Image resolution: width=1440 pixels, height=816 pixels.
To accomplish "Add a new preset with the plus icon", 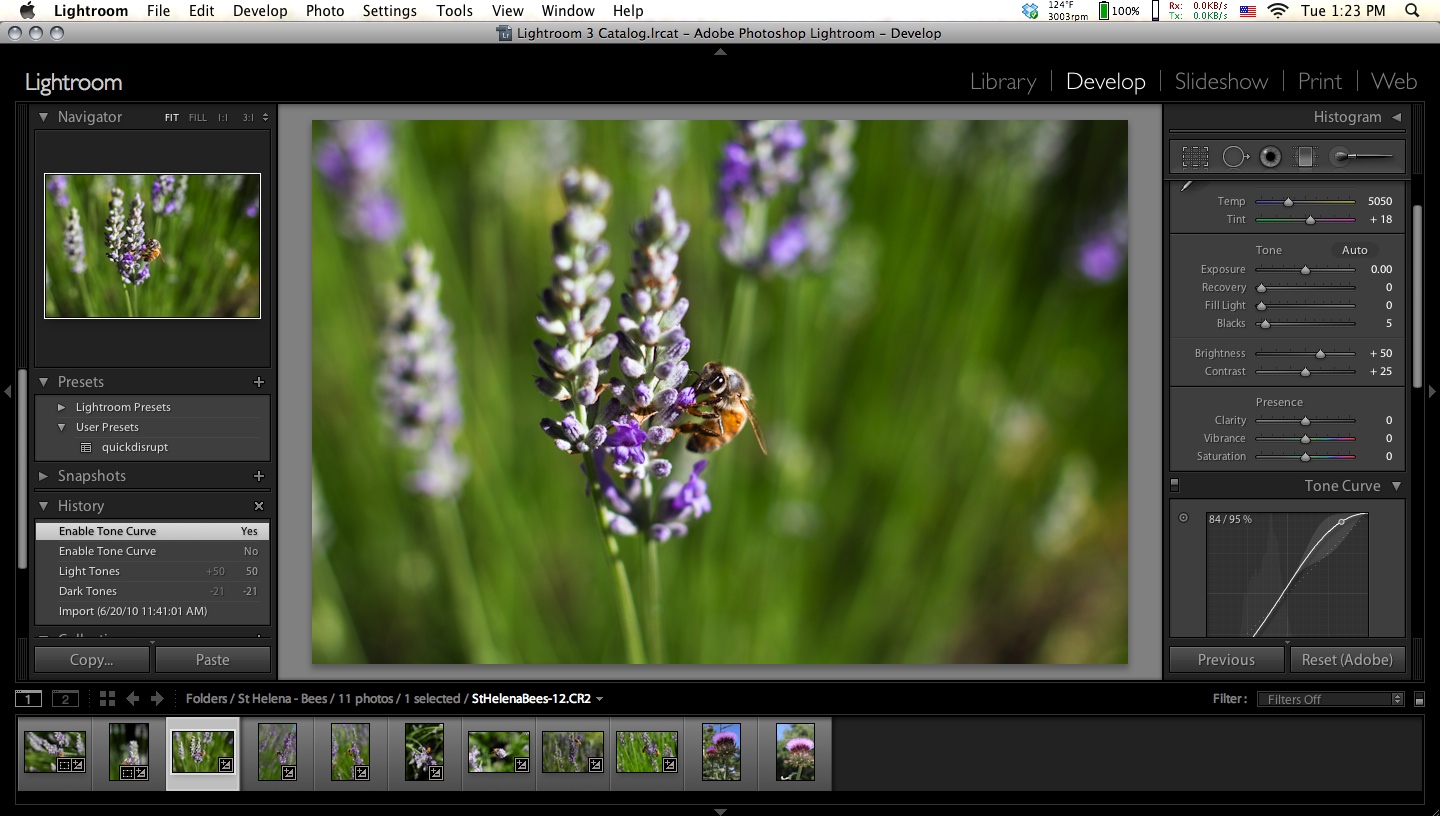I will [x=259, y=382].
